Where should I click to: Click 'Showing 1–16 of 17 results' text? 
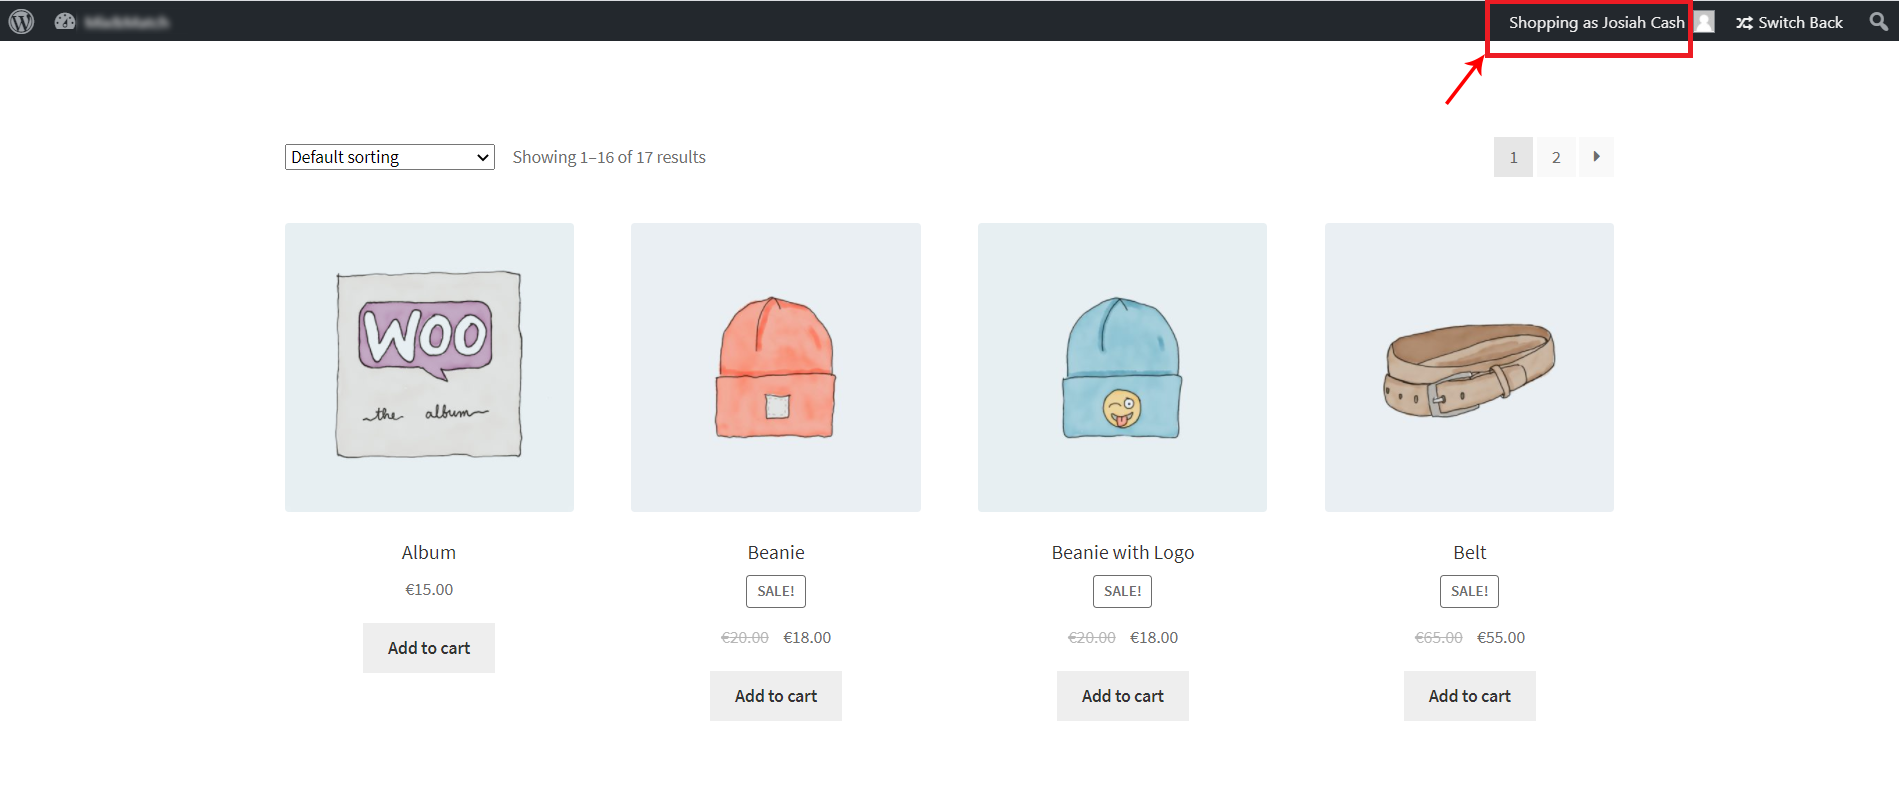point(609,157)
